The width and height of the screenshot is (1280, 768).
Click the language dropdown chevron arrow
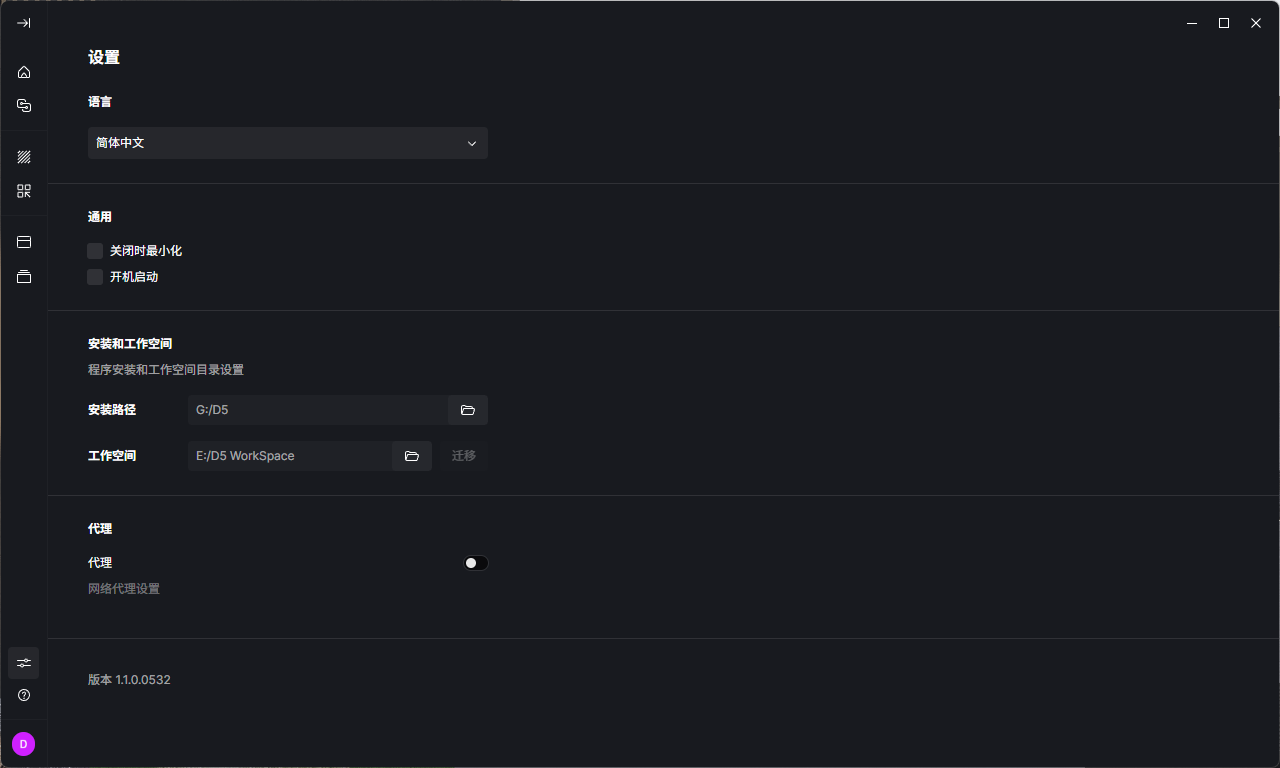472,143
